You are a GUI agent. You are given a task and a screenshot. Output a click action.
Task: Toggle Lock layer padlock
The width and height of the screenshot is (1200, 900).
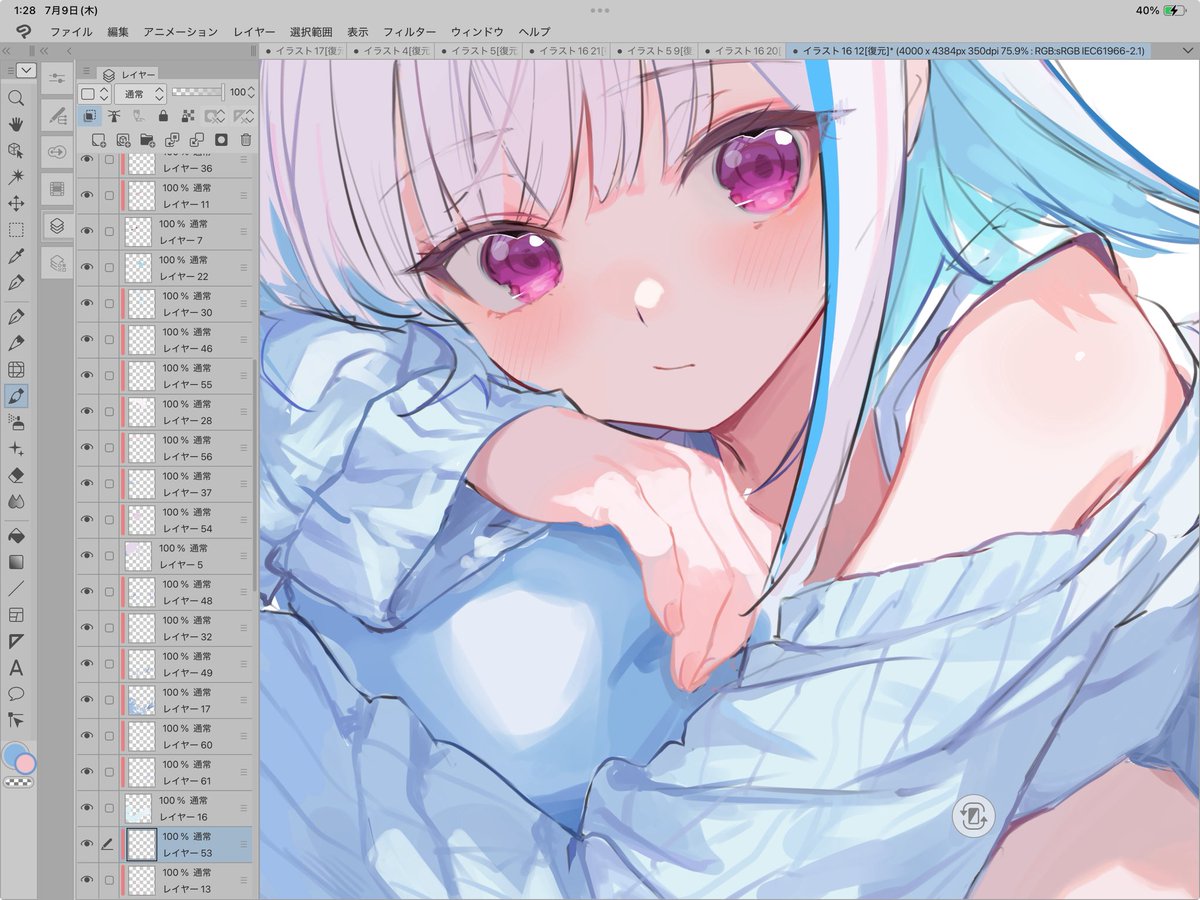[x=162, y=116]
